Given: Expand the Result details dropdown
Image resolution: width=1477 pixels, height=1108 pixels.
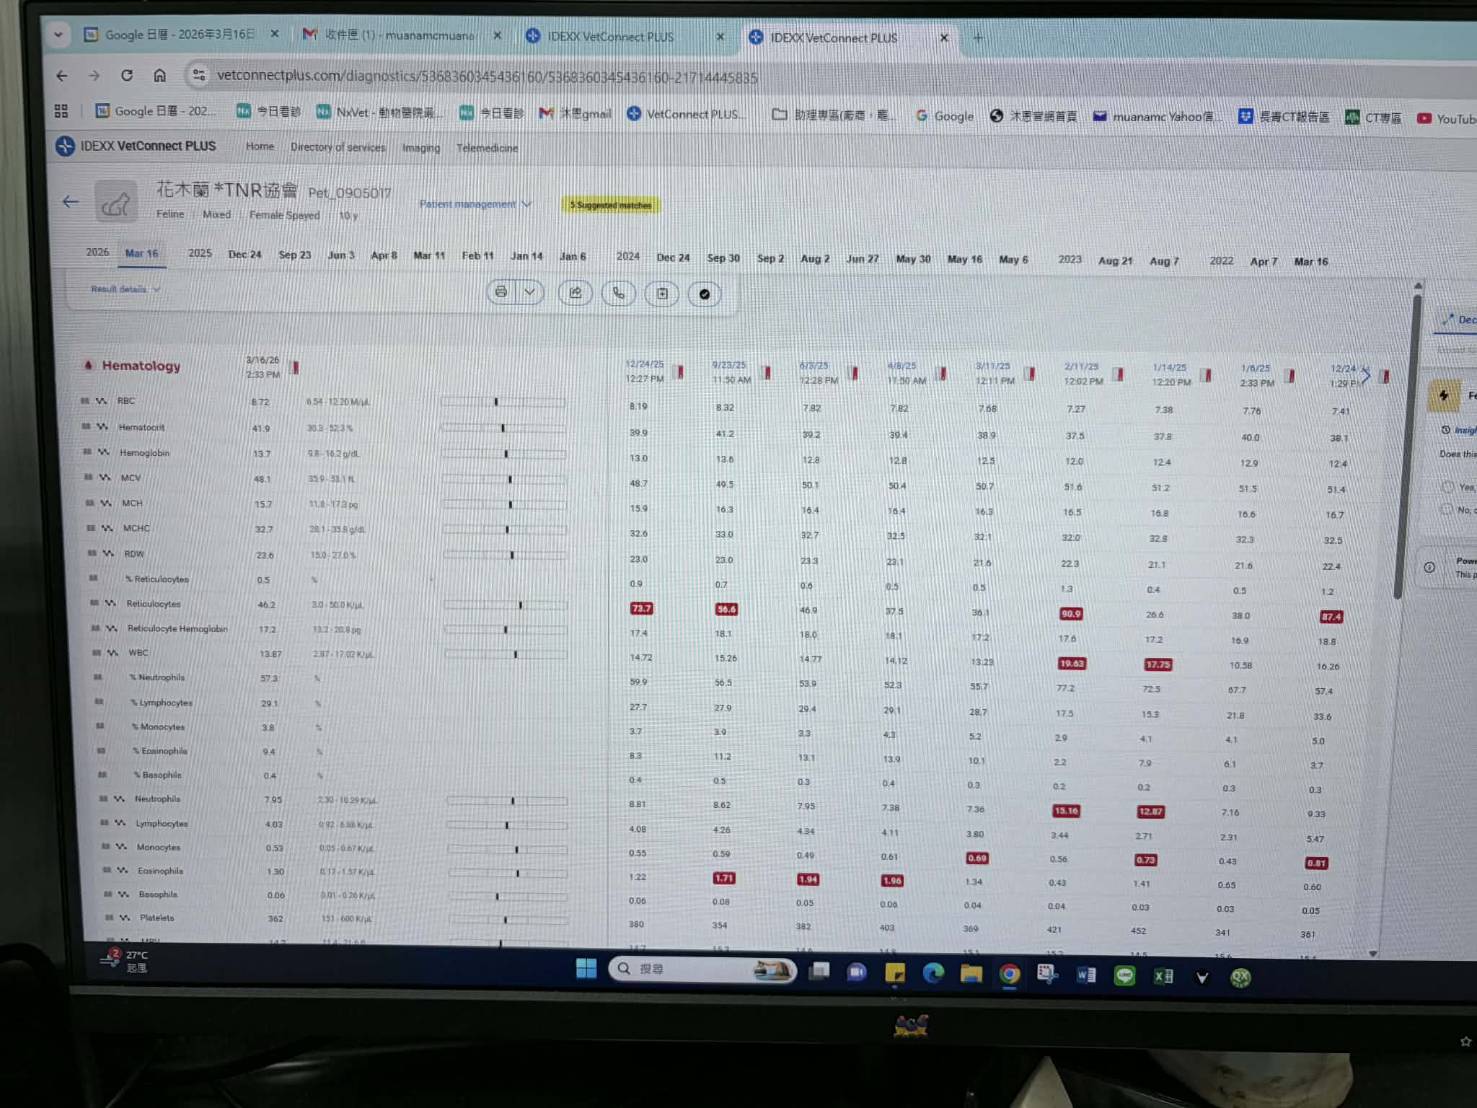Looking at the screenshot, I should (125, 289).
